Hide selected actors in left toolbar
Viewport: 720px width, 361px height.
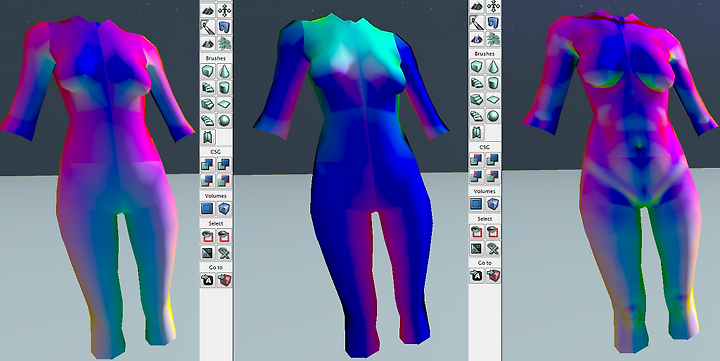(224, 236)
